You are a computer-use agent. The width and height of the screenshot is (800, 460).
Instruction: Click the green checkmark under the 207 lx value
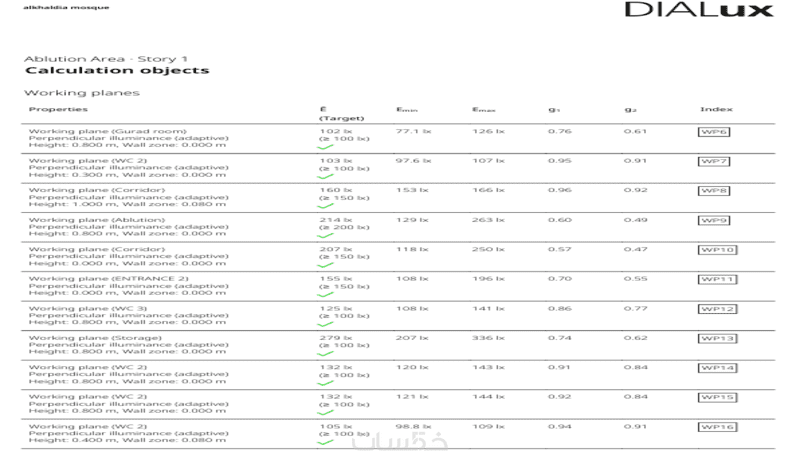click(x=325, y=265)
